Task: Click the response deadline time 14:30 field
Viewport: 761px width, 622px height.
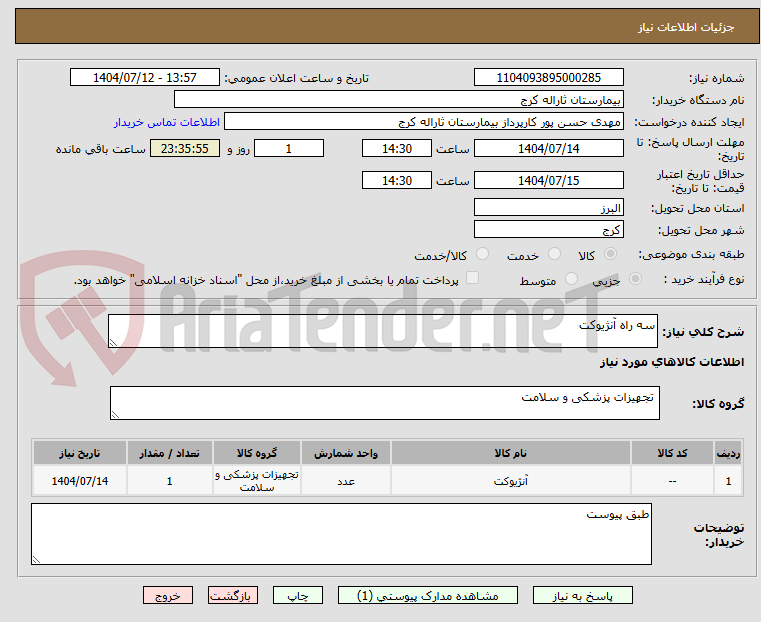Action: pos(397,148)
